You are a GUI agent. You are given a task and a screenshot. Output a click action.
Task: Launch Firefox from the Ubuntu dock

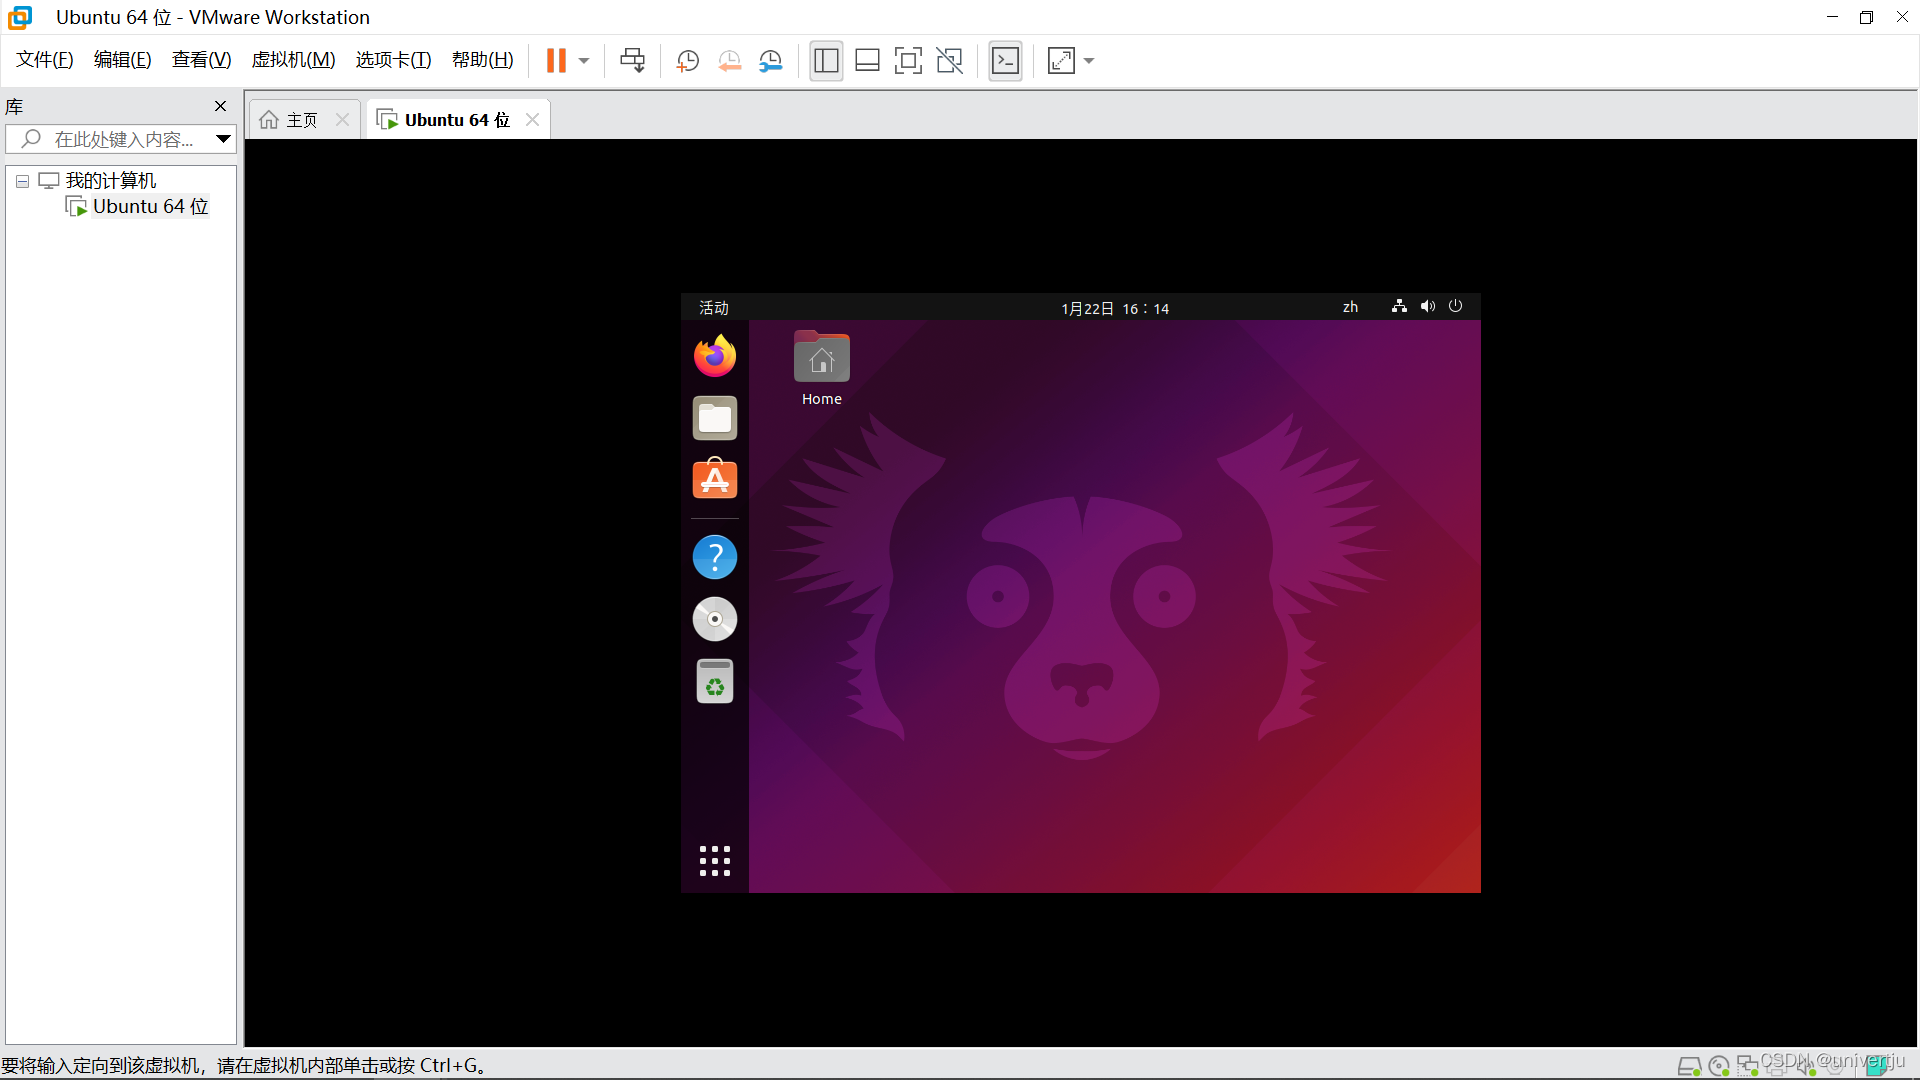coord(715,356)
